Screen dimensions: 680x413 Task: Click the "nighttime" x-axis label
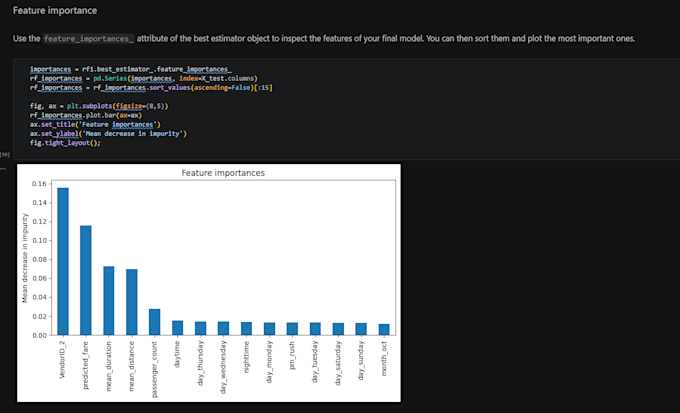(246, 357)
